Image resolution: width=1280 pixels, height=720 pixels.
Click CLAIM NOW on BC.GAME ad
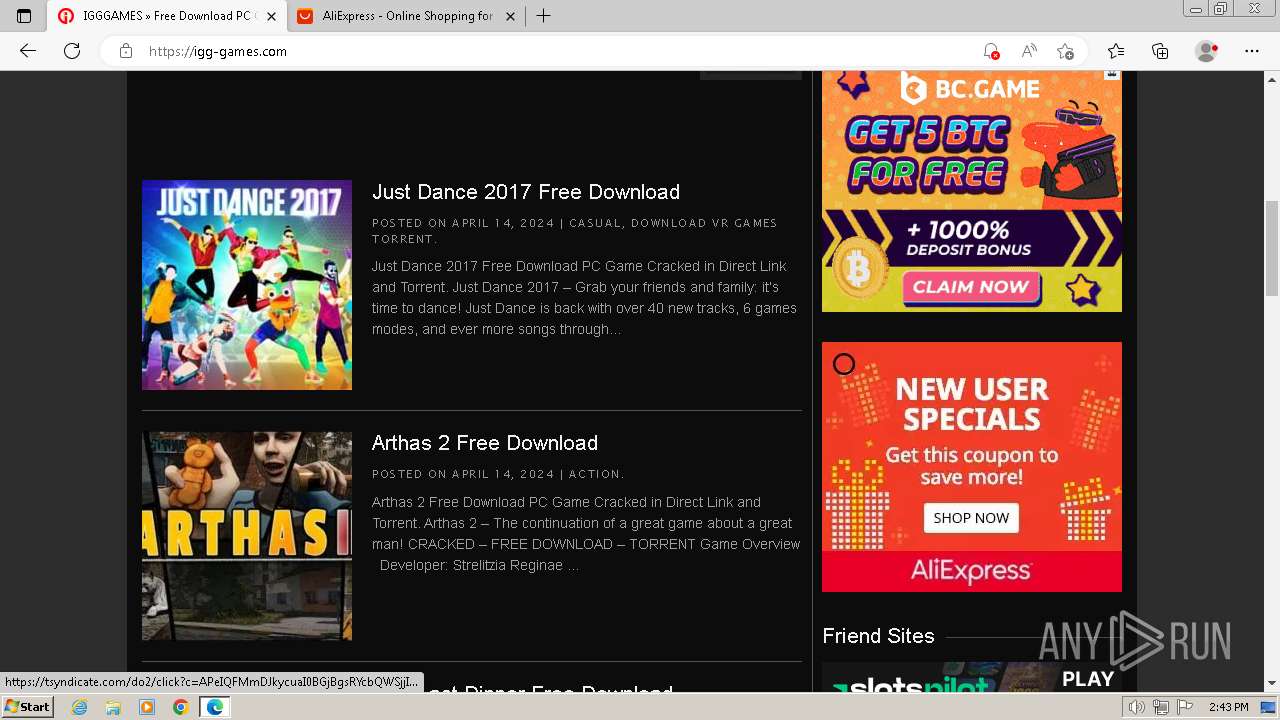971,287
